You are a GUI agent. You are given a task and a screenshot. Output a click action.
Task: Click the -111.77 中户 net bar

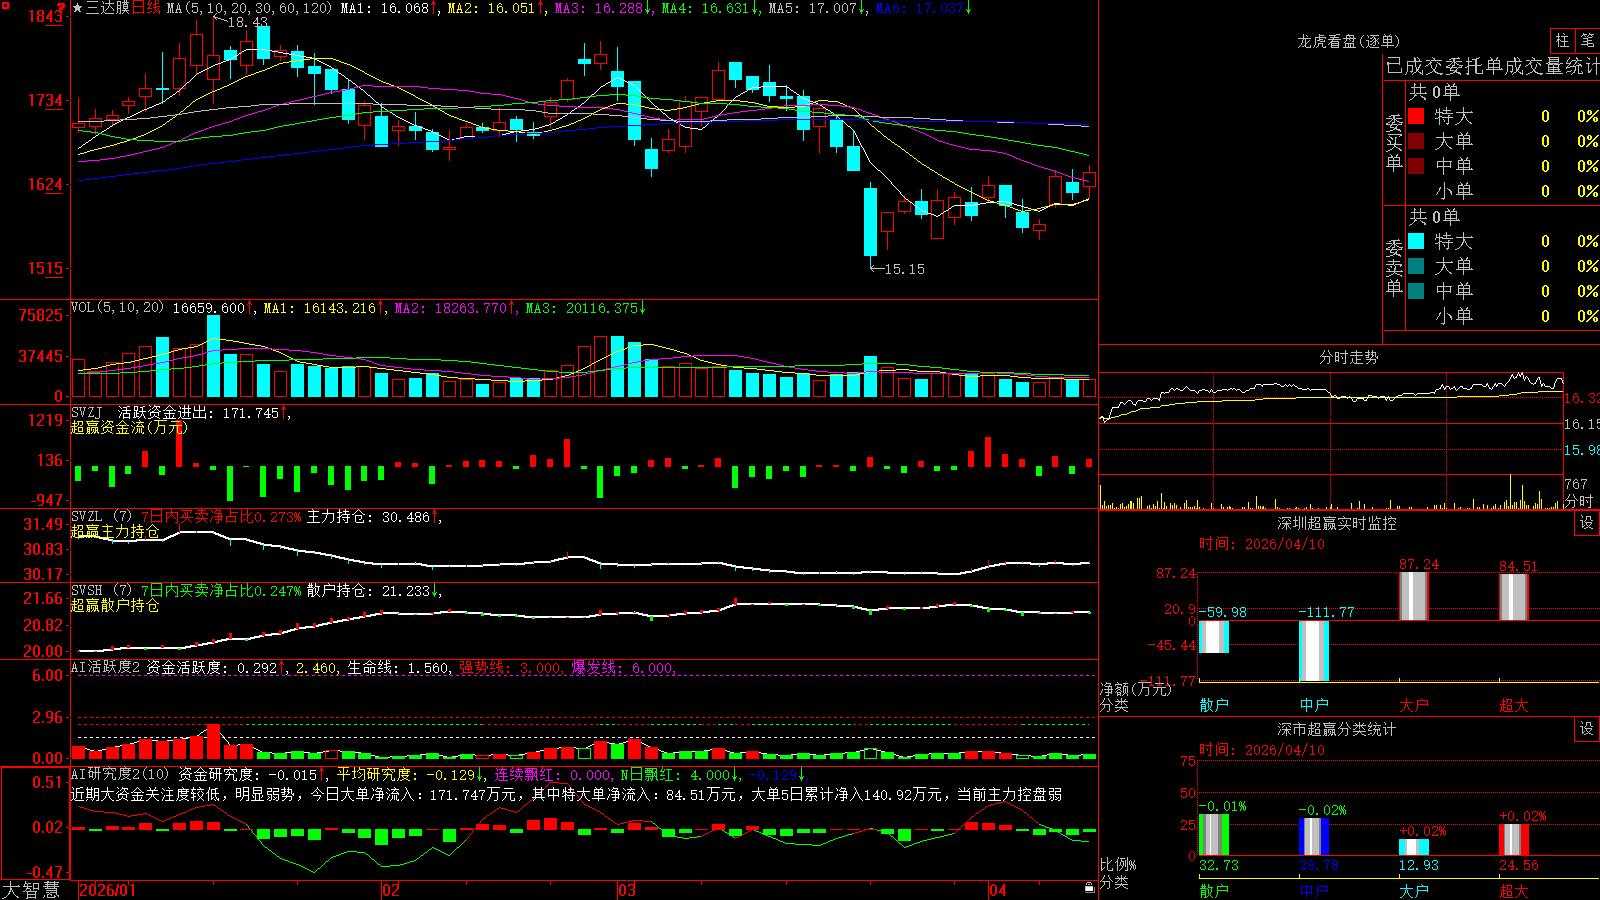tap(1314, 651)
